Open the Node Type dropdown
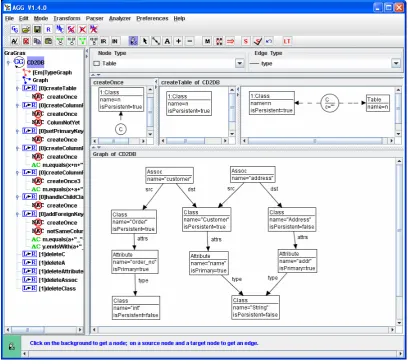408x364 pixels. (240, 63)
